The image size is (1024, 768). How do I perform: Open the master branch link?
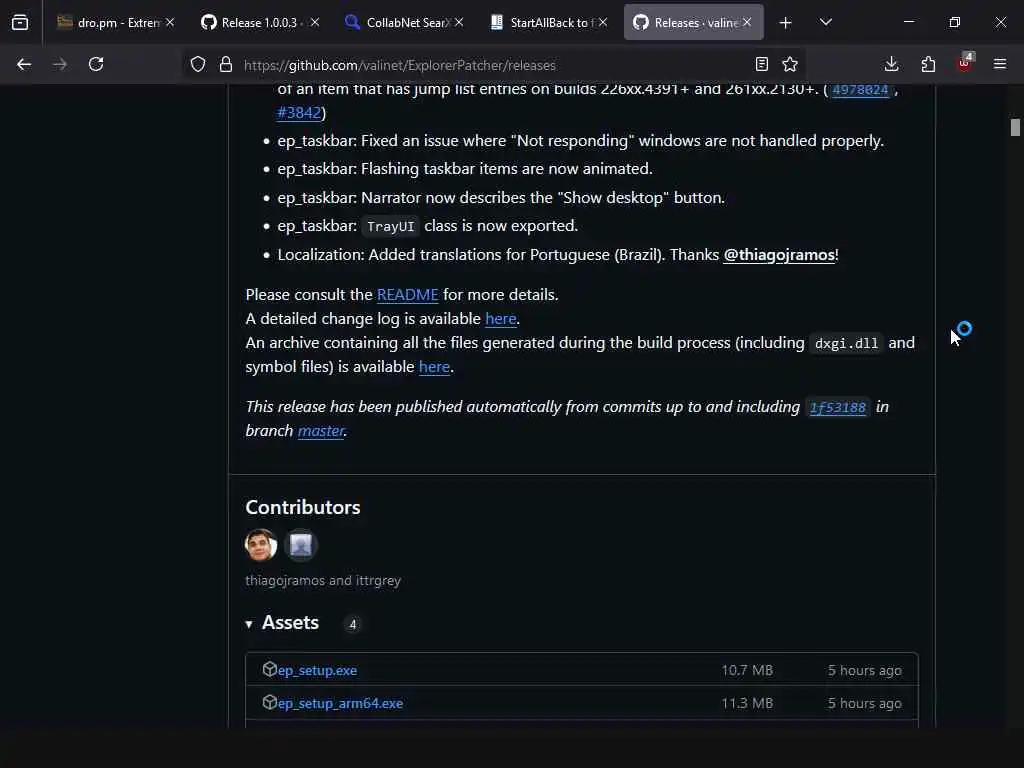point(321,431)
